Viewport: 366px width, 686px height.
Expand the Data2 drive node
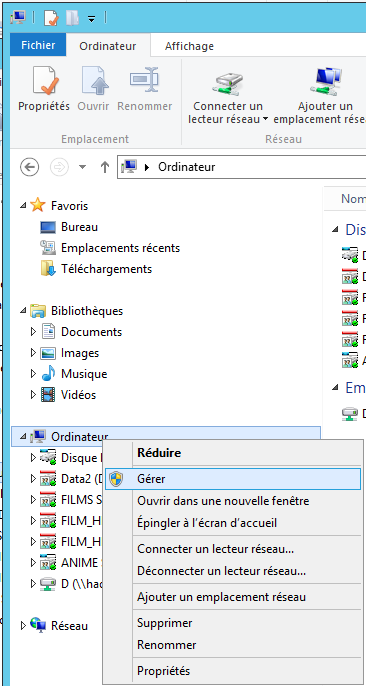tap(34, 478)
